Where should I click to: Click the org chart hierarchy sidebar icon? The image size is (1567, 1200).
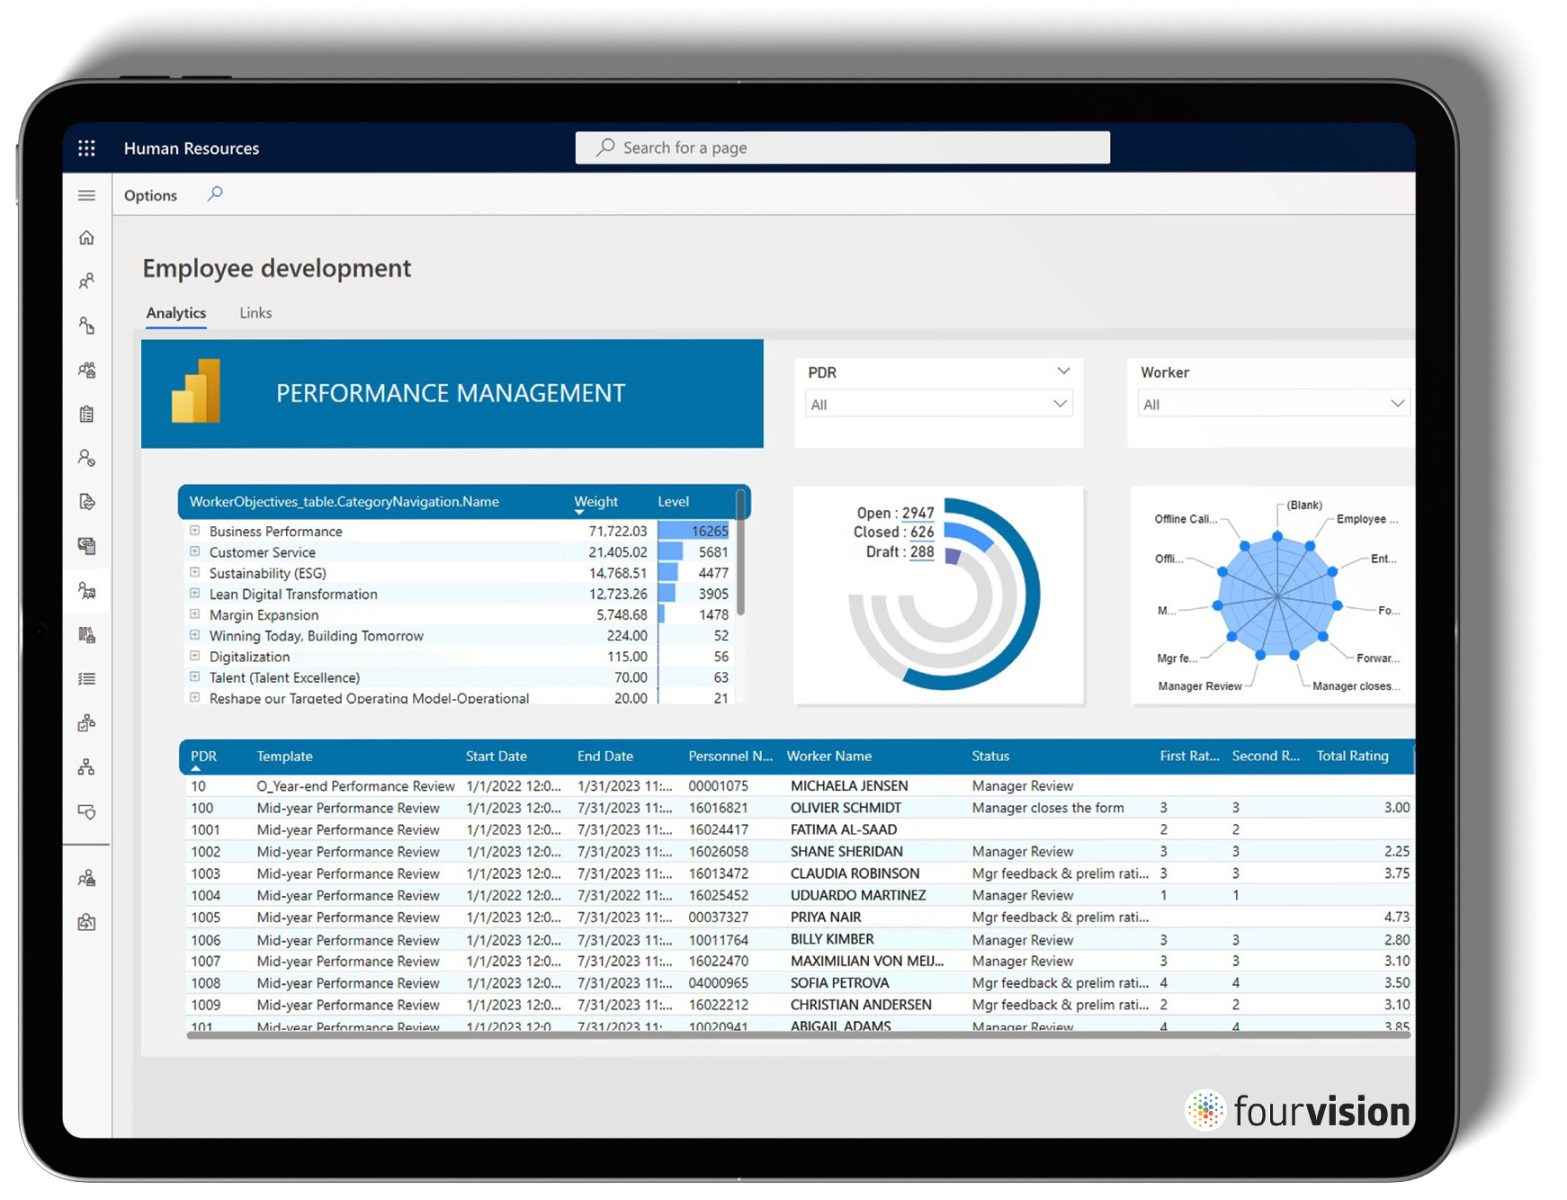click(x=87, y=767)
